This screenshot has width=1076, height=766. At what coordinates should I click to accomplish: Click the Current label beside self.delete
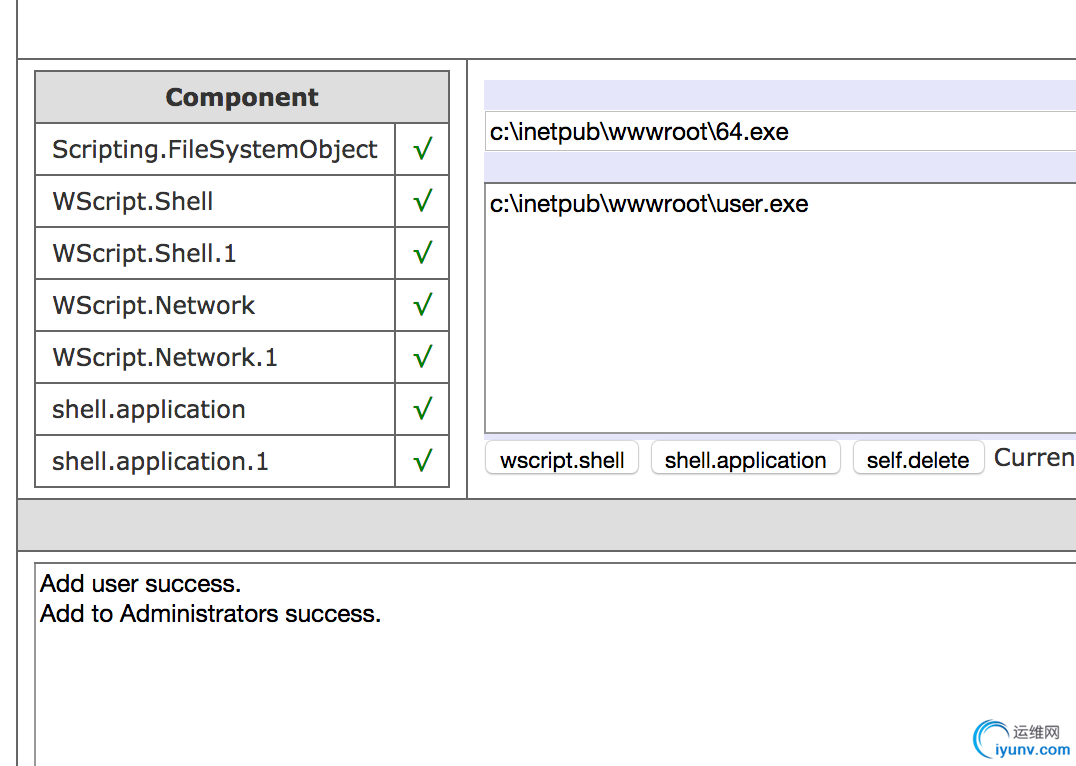tap(1034, 458)
